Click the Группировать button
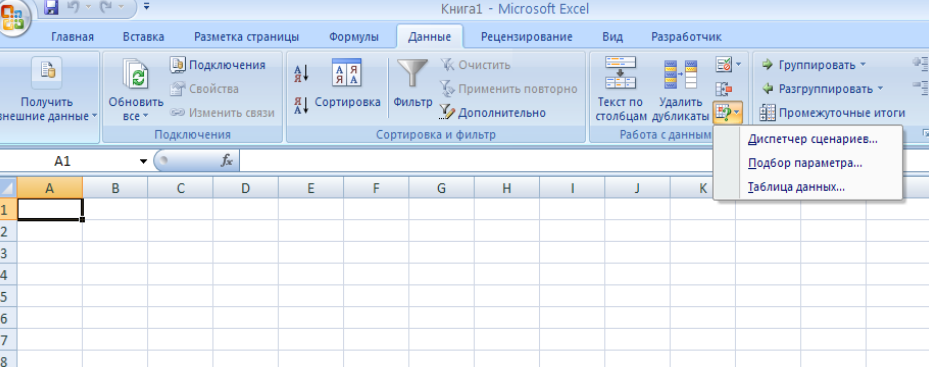Screen dimensions: 929x367 808,65
